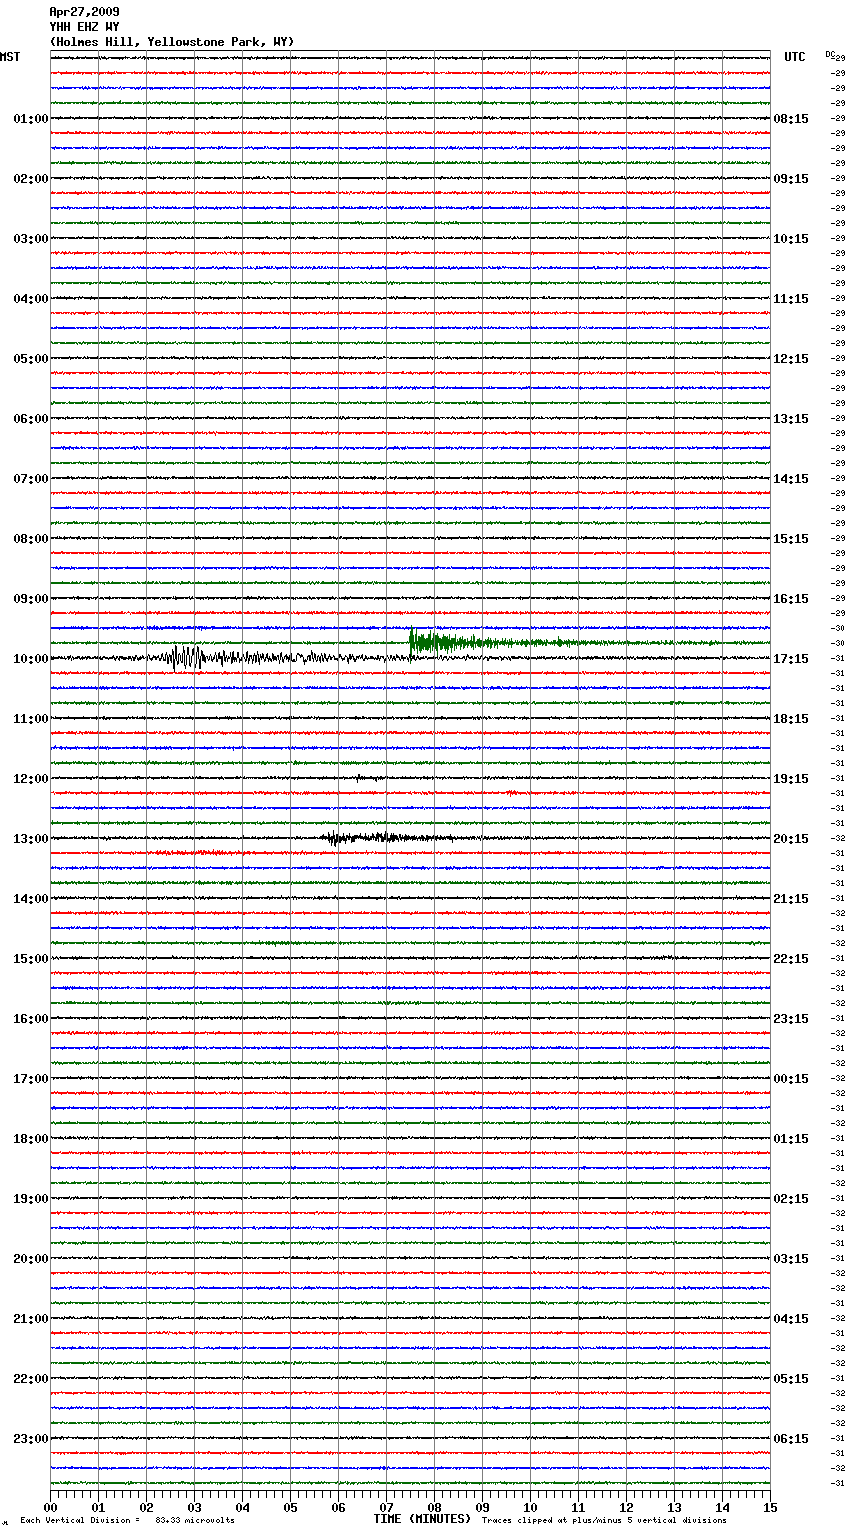This screenshot has width=850, height=1534.
Task: Select the 08:00 MST hour label
Action: [31, 539]
